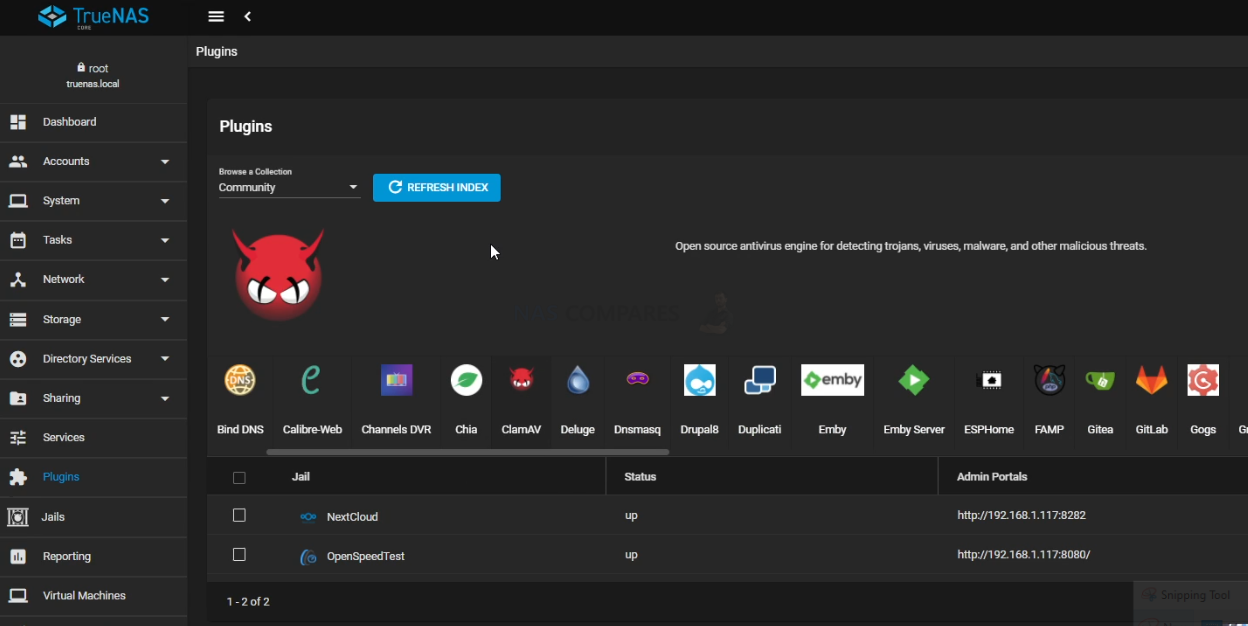Click the NextCloud jail name

pyautogui.click(x=352, y=517)
